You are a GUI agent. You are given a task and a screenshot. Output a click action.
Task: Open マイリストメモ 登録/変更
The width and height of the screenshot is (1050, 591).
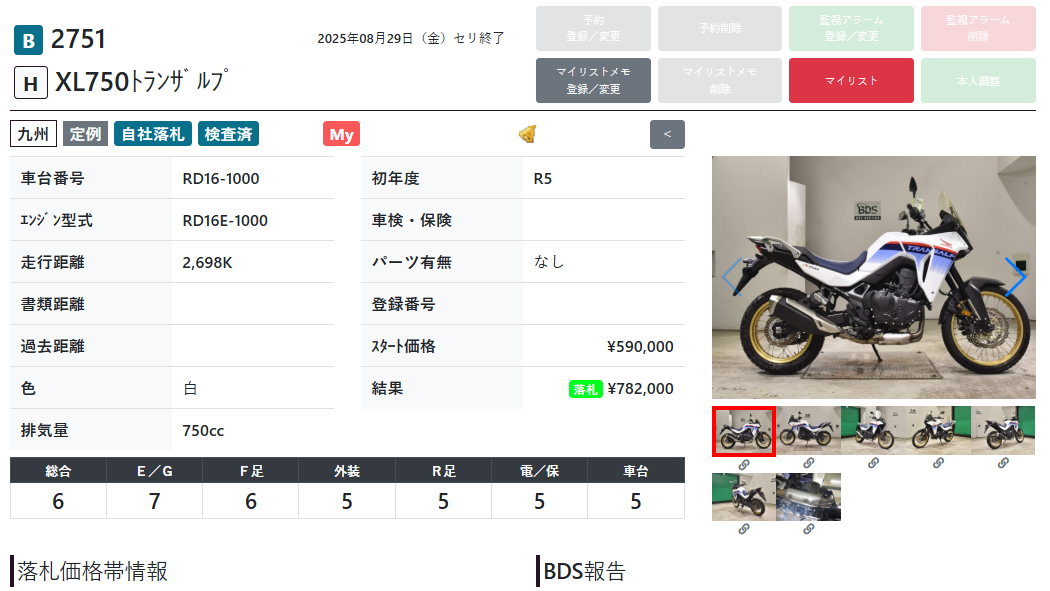pos(593,80)
